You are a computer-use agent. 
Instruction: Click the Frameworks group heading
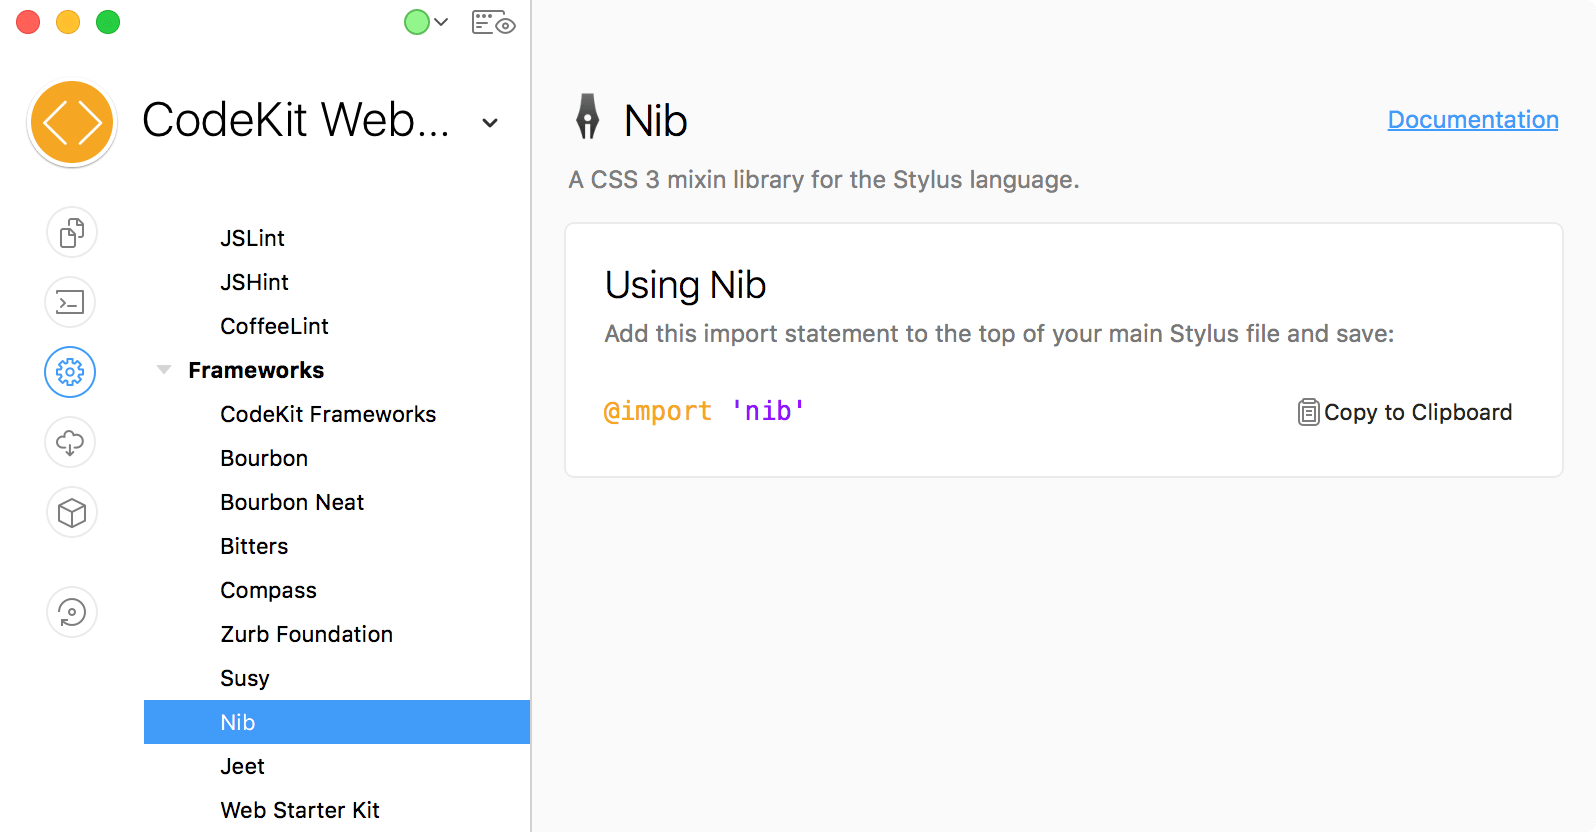tap(256, 370)
